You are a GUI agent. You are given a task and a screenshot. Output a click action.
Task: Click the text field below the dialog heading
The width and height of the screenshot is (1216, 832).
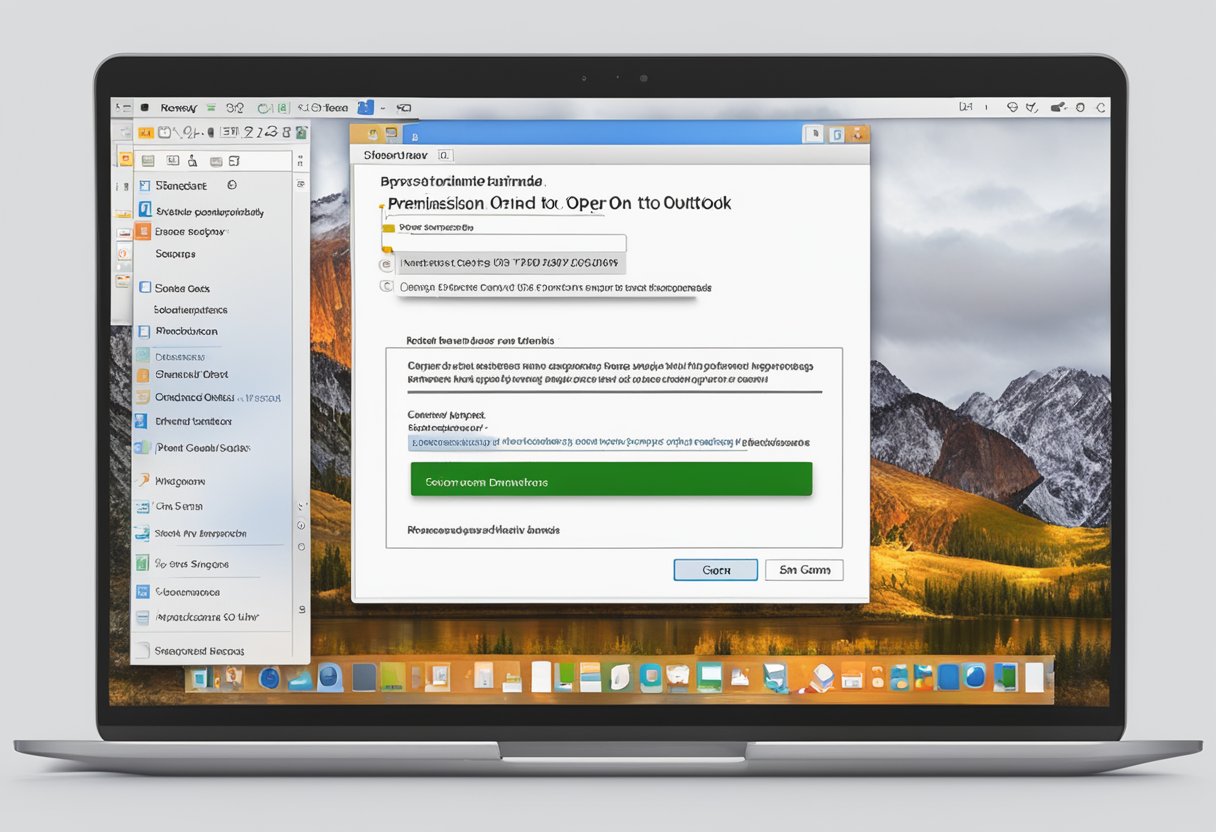(x=511, y=243)
